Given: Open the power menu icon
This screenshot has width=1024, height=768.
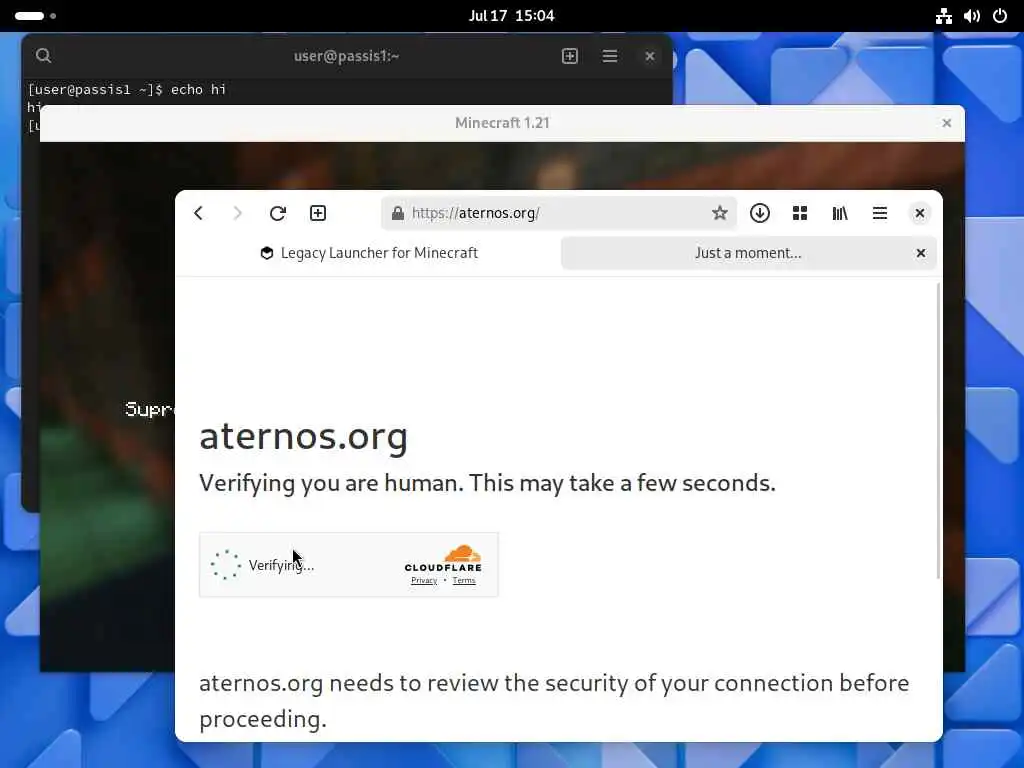Looking at the screenshot, I should pos(1000,16).
